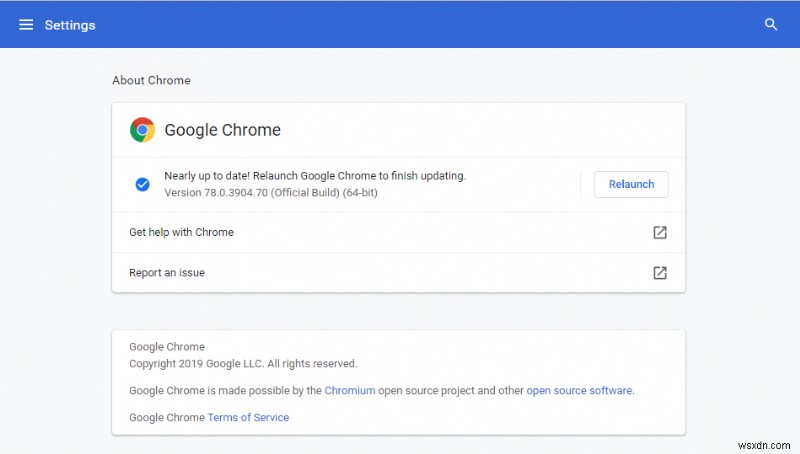The width and height of the screenshot is (800, 454).
Task: Click the Google Chrome logo icon
Action: pos(142,130)
